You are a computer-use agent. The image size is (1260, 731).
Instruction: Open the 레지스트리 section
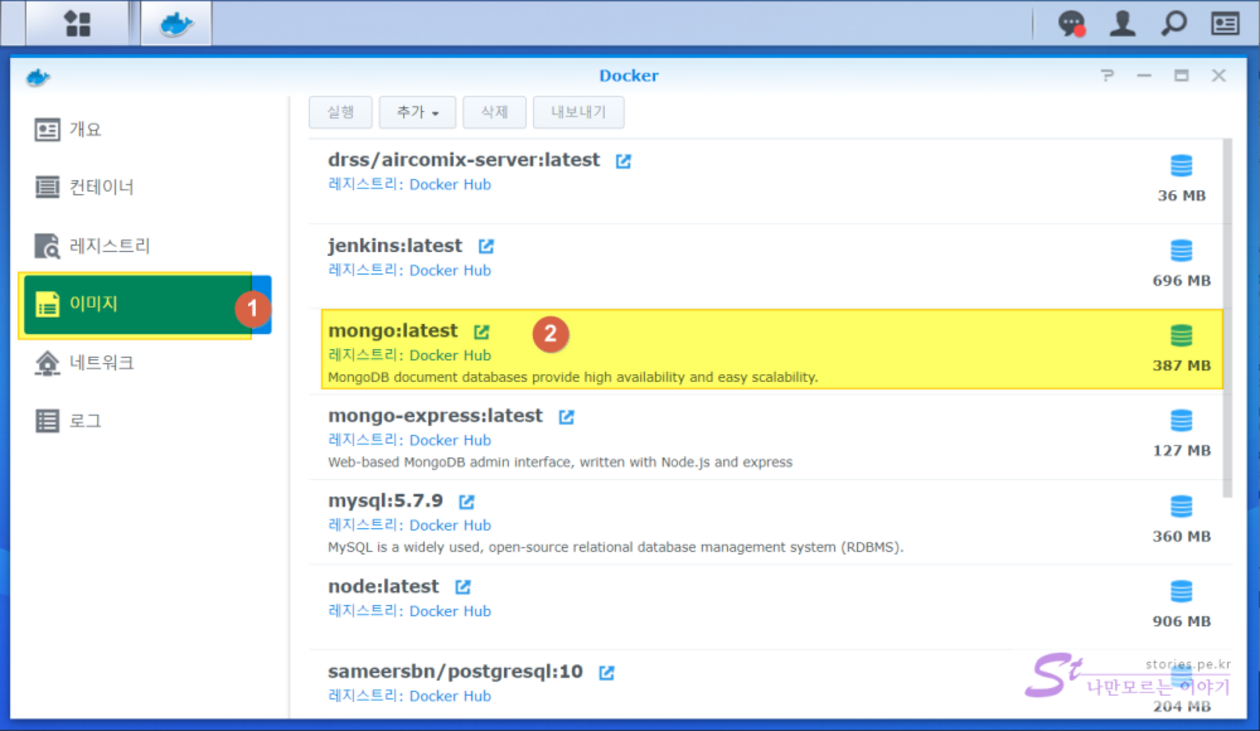tap(109, 246)
